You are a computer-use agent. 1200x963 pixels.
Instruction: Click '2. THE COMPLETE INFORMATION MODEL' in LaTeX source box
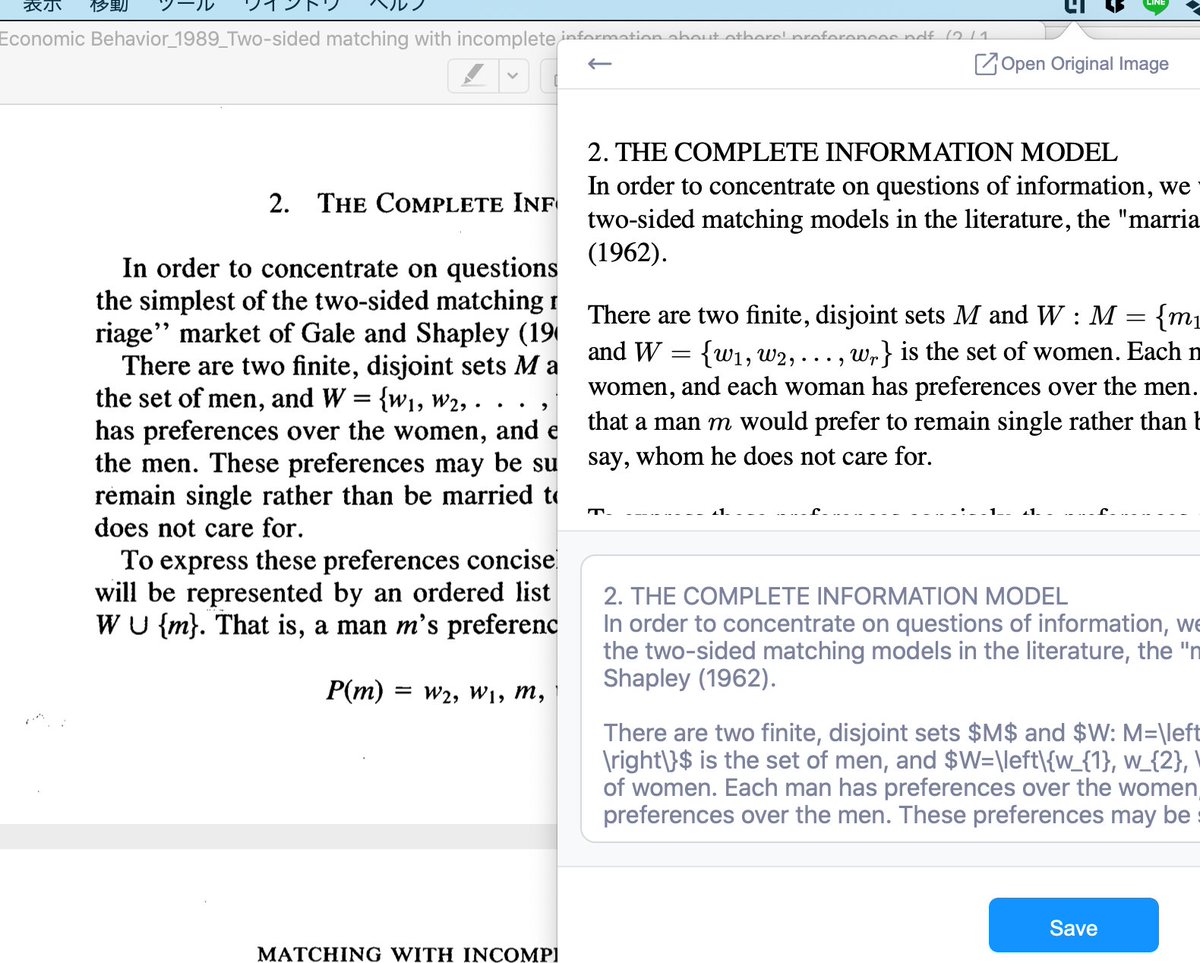pyautogui.click(x=836, y=596)
